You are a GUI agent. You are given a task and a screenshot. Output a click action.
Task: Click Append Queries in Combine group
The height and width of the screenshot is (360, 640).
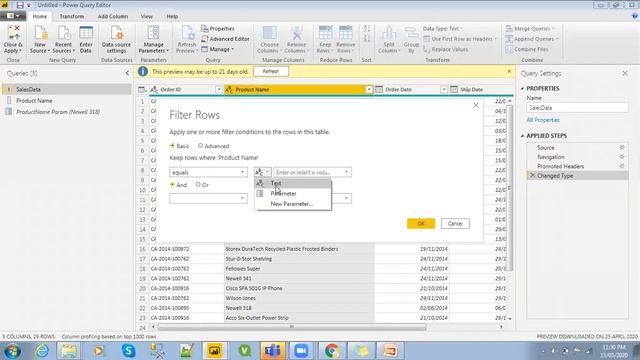(532, 39)
